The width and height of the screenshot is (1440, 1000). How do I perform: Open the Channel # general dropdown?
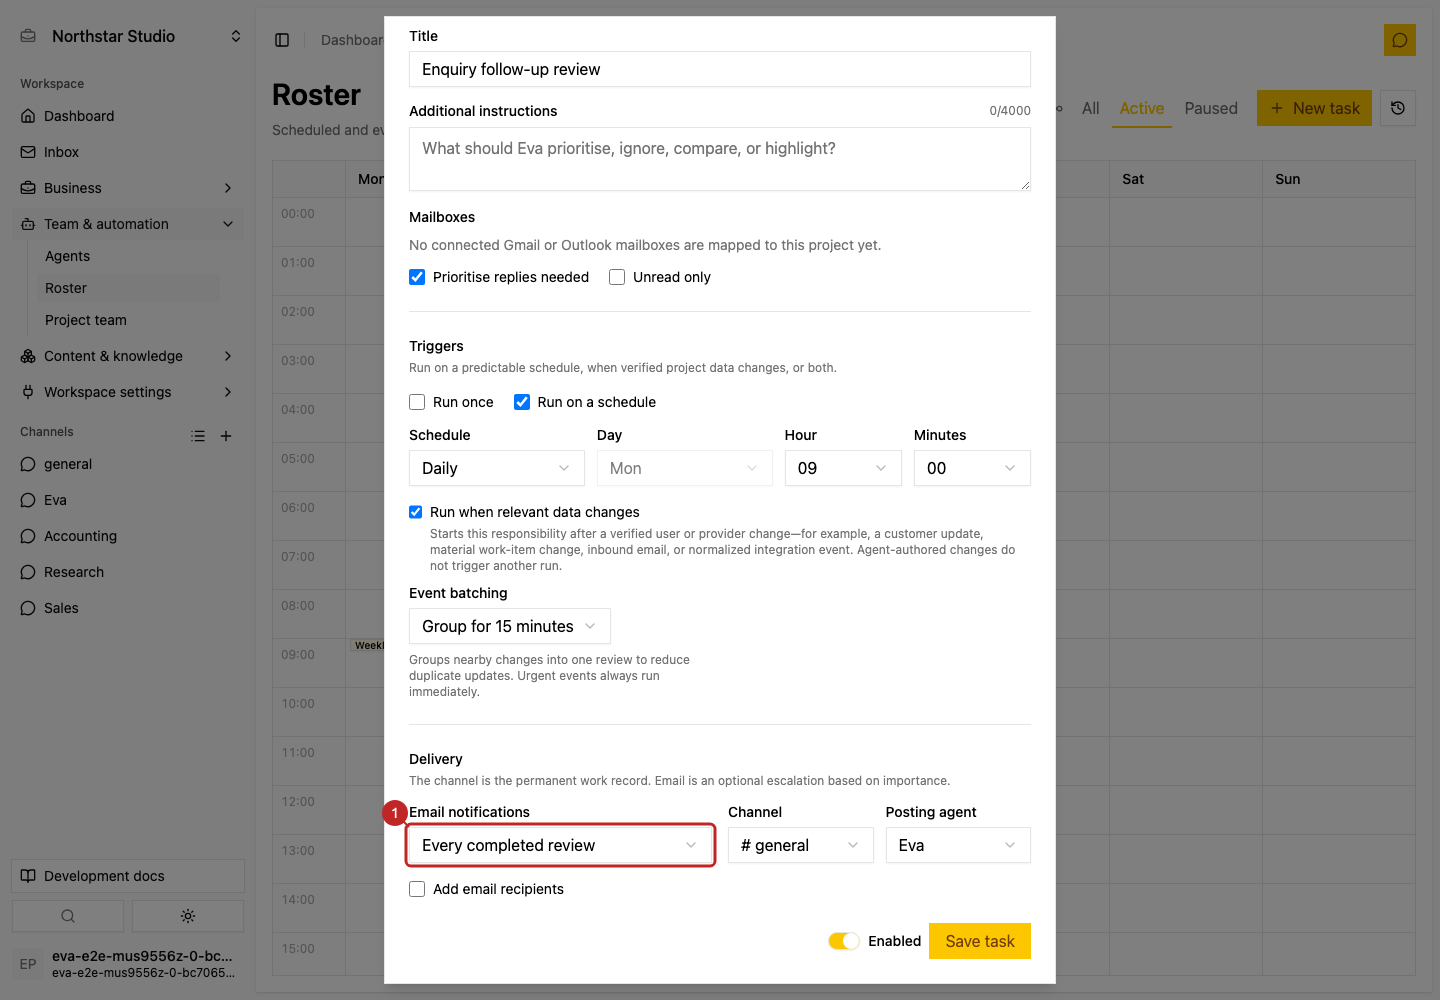click(801, 845)
